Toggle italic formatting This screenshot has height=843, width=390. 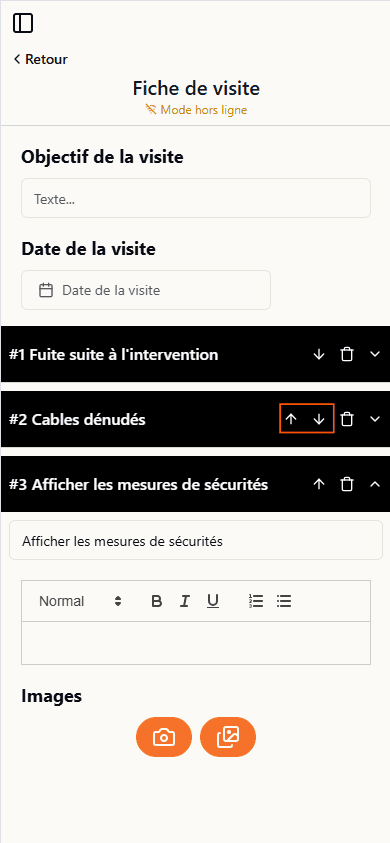(x=185, y=601)
